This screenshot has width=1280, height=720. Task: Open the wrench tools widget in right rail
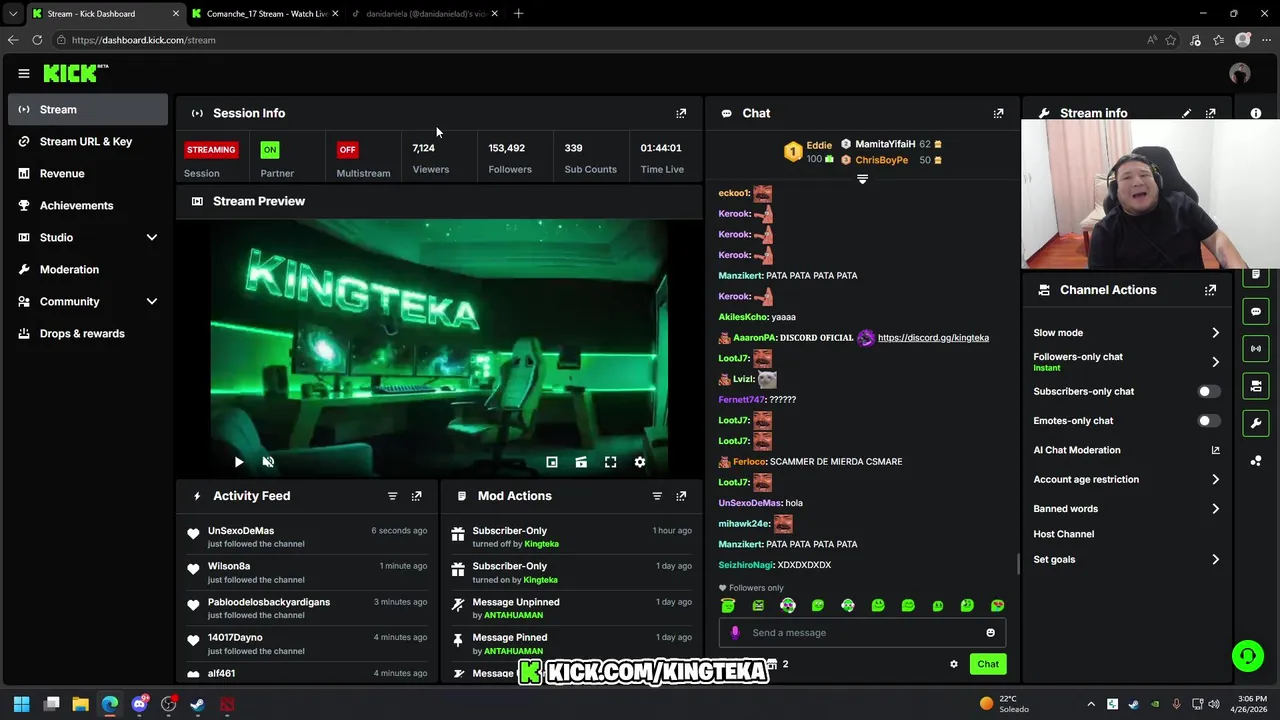click(1256, 423)
